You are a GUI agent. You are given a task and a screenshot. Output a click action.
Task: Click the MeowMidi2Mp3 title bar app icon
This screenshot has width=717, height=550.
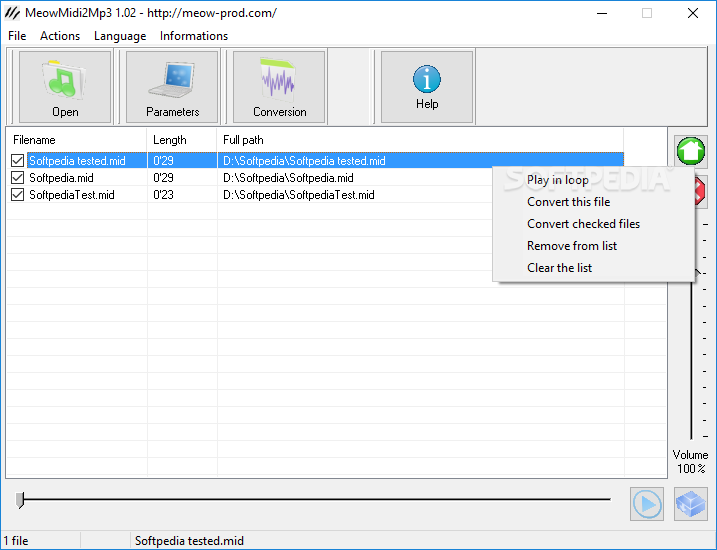pyautogui.click(x=12, y=13)
